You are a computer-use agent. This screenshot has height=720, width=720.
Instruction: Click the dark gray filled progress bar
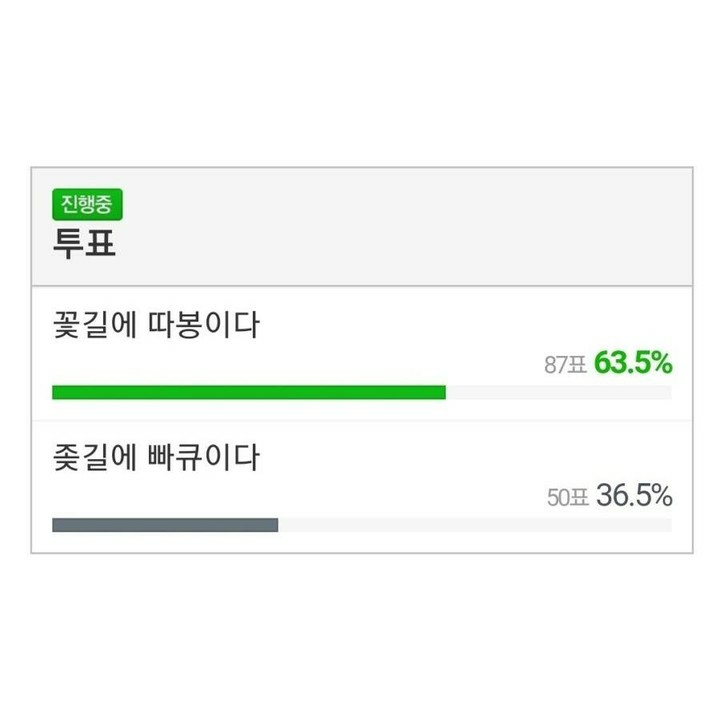point(165,525)
